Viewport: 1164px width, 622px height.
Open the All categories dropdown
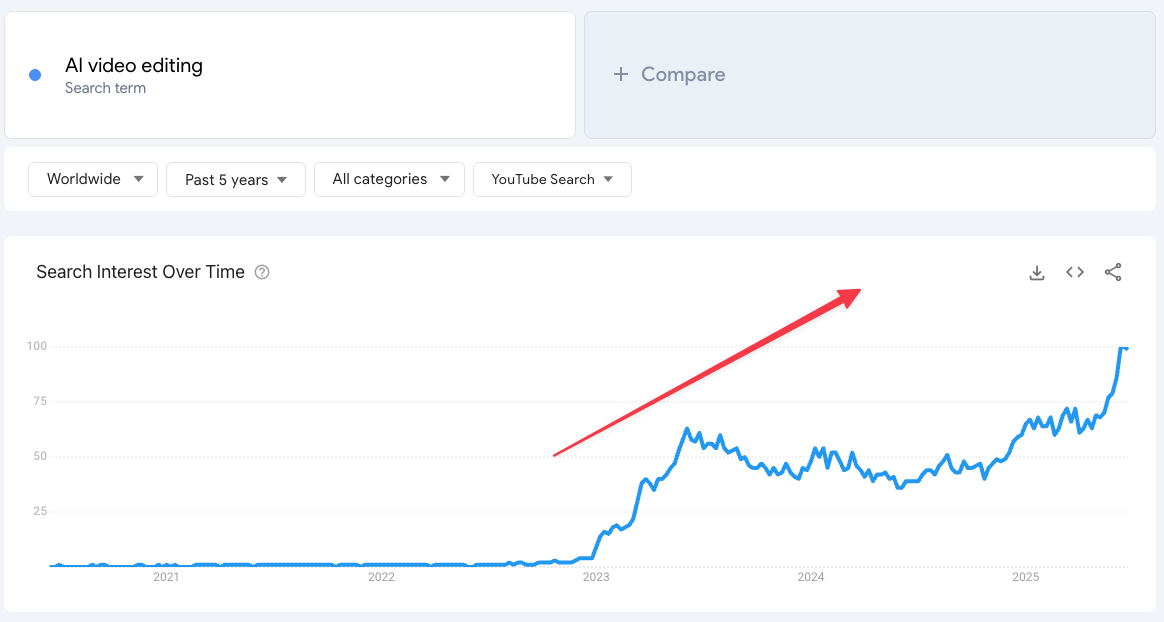[x=389, y=179]
